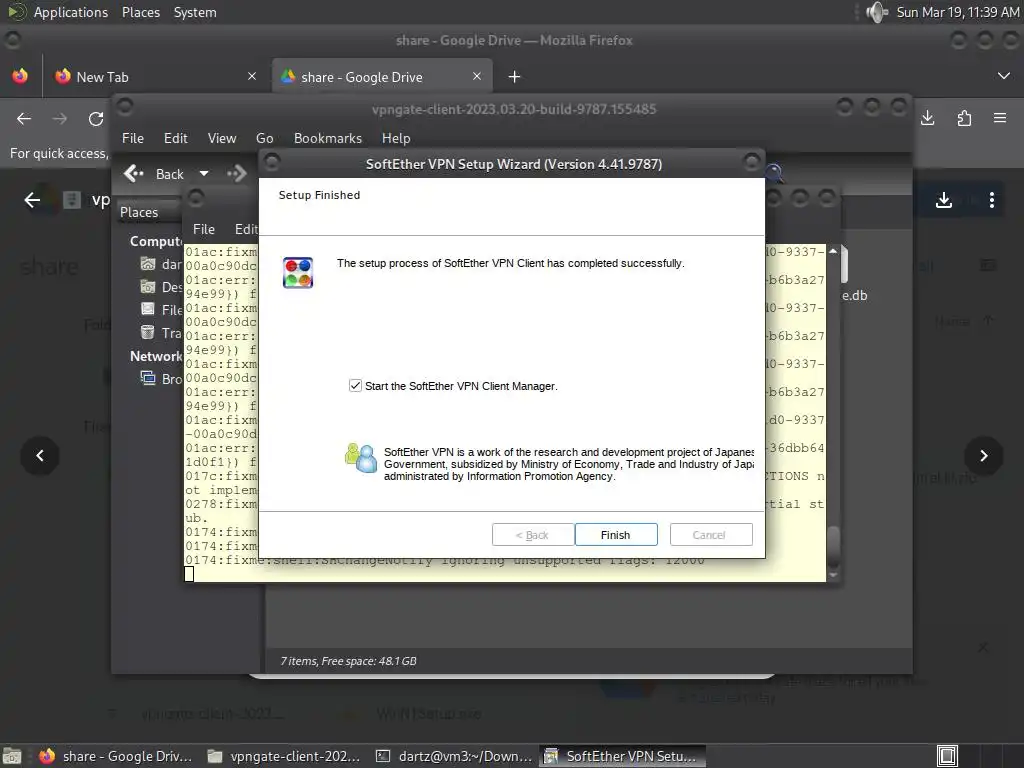
Task: Select the home folder entry under Computer
Action: coord(161,264)
